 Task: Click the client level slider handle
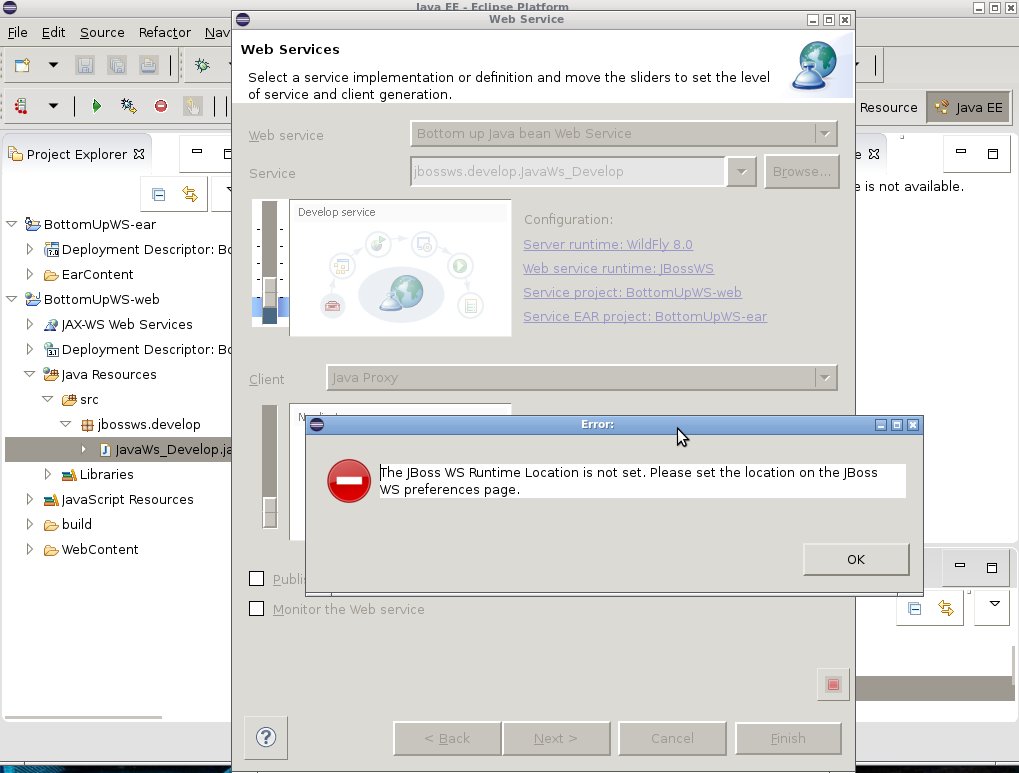[270, 512]
